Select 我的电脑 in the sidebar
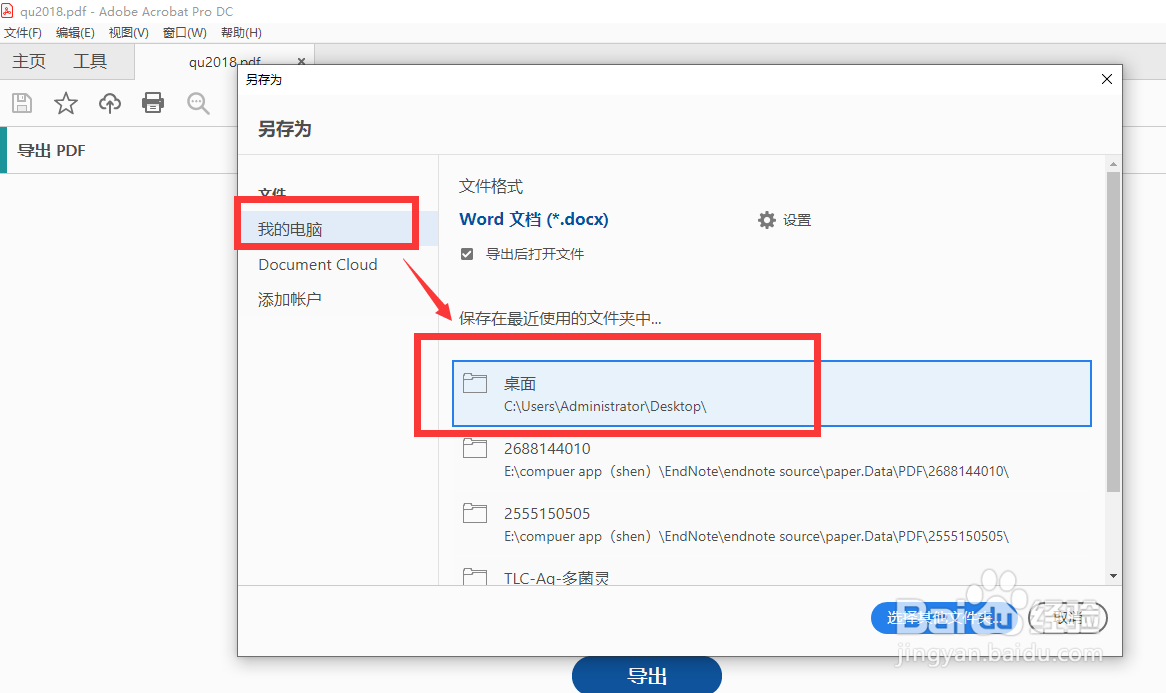Screen dimensions: 1166x693 click(x=338, y=229)
